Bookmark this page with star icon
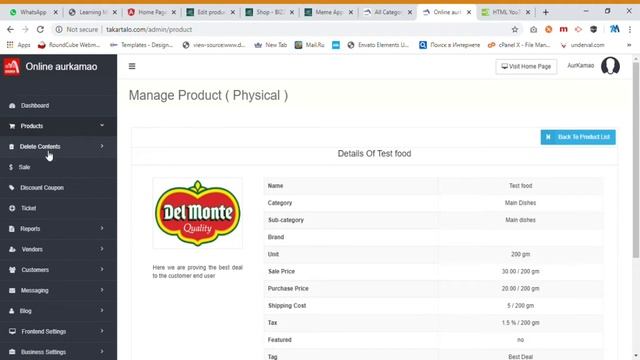 tap(515, 29)
